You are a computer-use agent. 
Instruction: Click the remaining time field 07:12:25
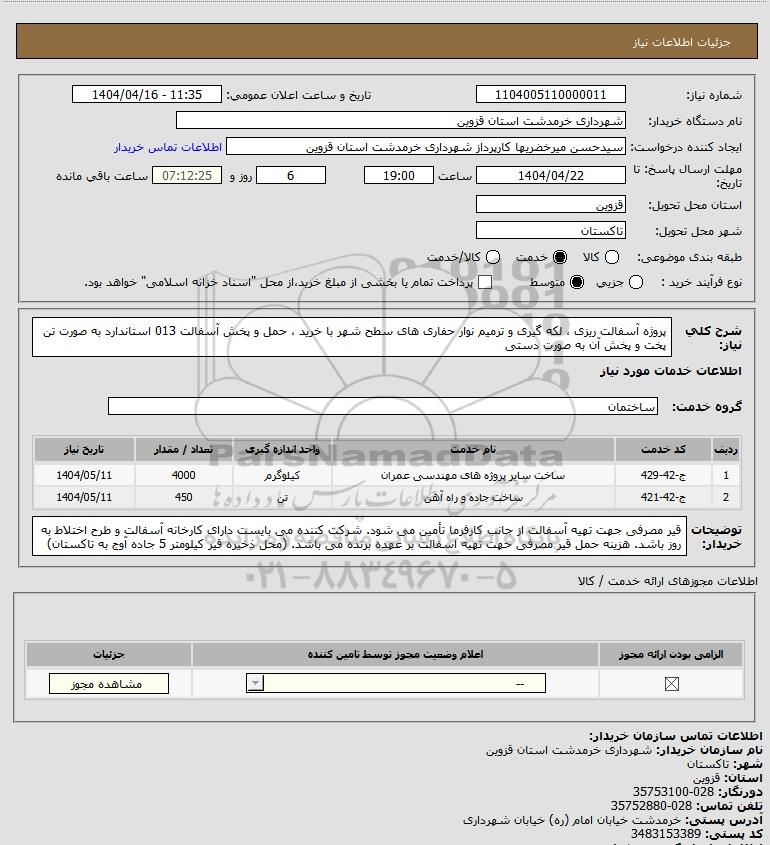click(x=186, y=176)
